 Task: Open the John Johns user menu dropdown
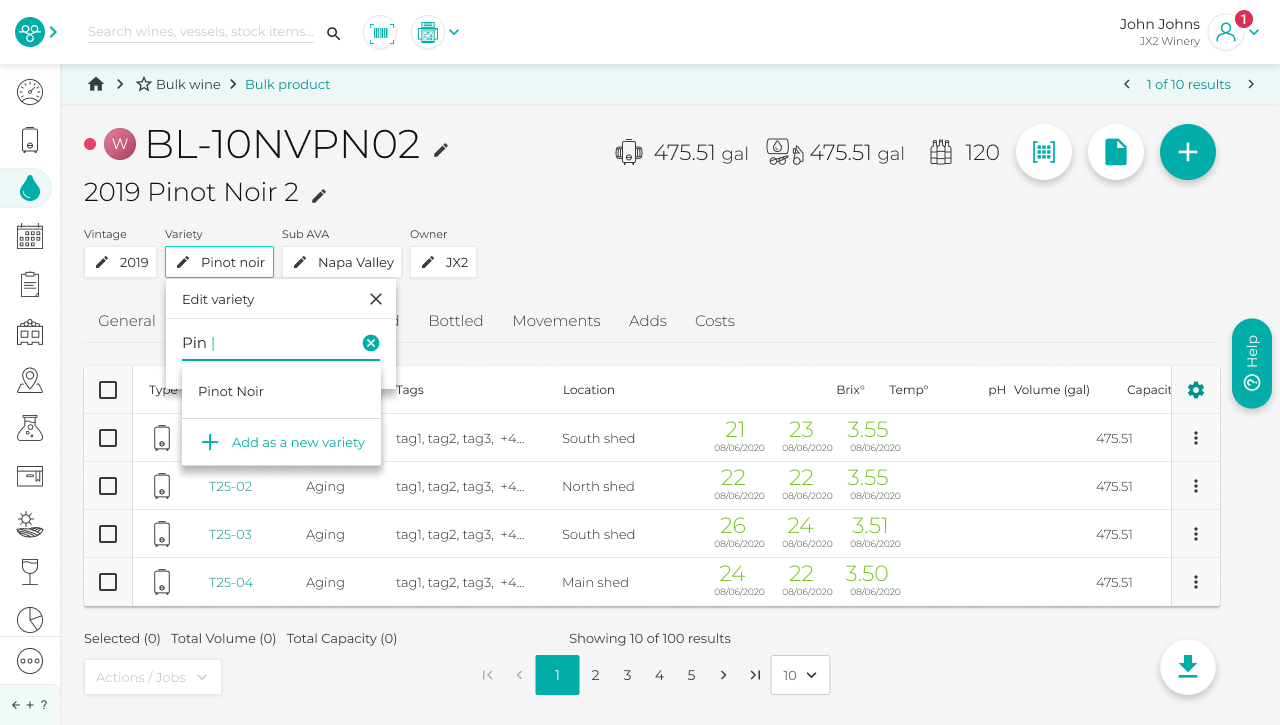[1254, 32]
